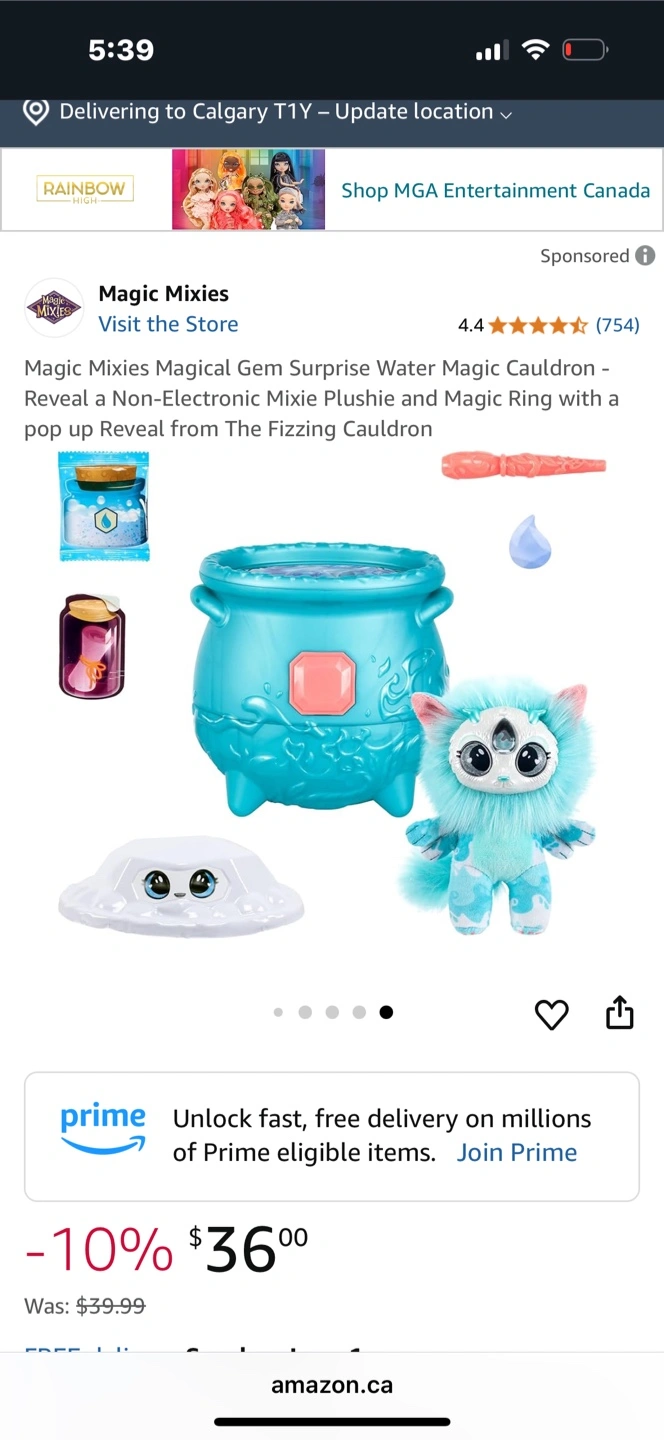Tap Shop MGA Entertainment Canada banner
664x1440 pixels.
click(496, 190)
